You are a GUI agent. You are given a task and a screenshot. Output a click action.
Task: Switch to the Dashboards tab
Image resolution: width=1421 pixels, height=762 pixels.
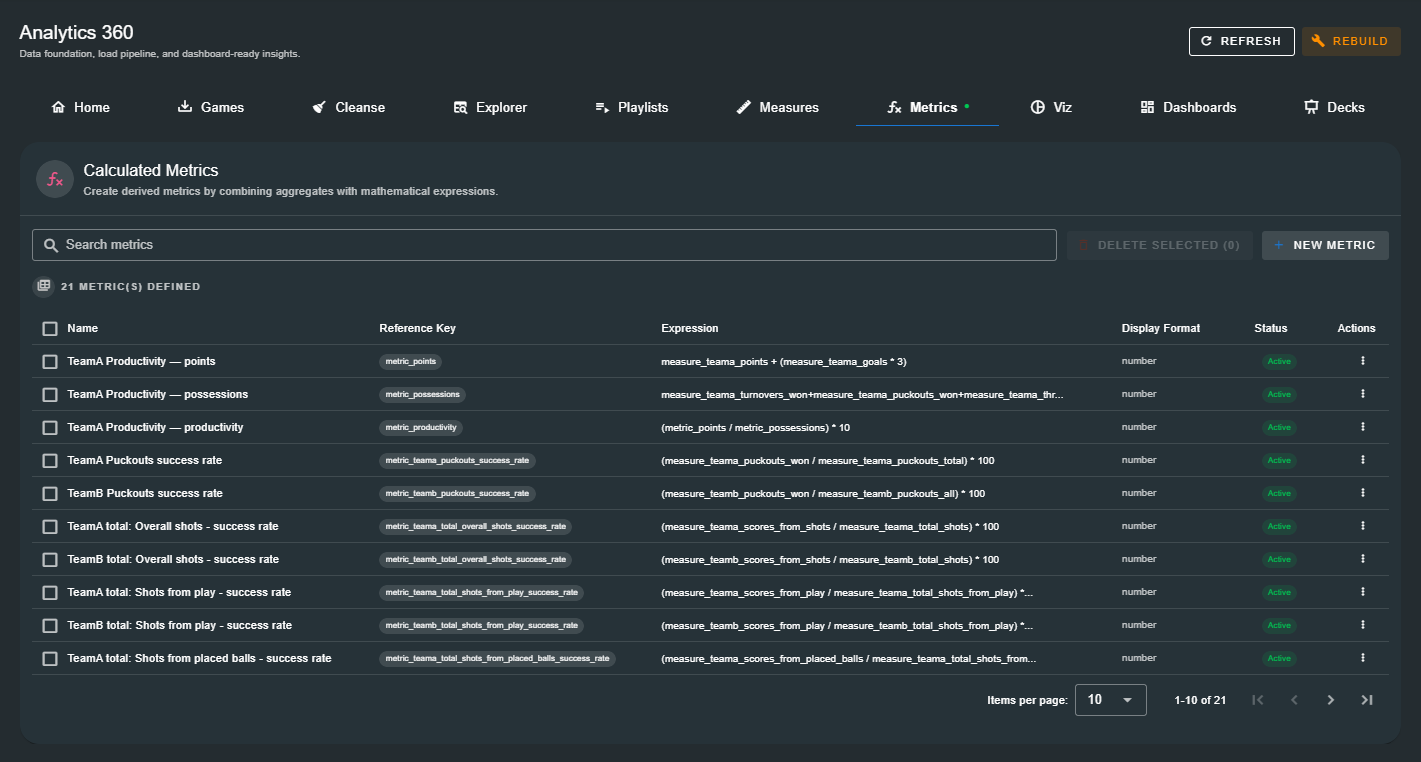click(x=1188, y=107)
